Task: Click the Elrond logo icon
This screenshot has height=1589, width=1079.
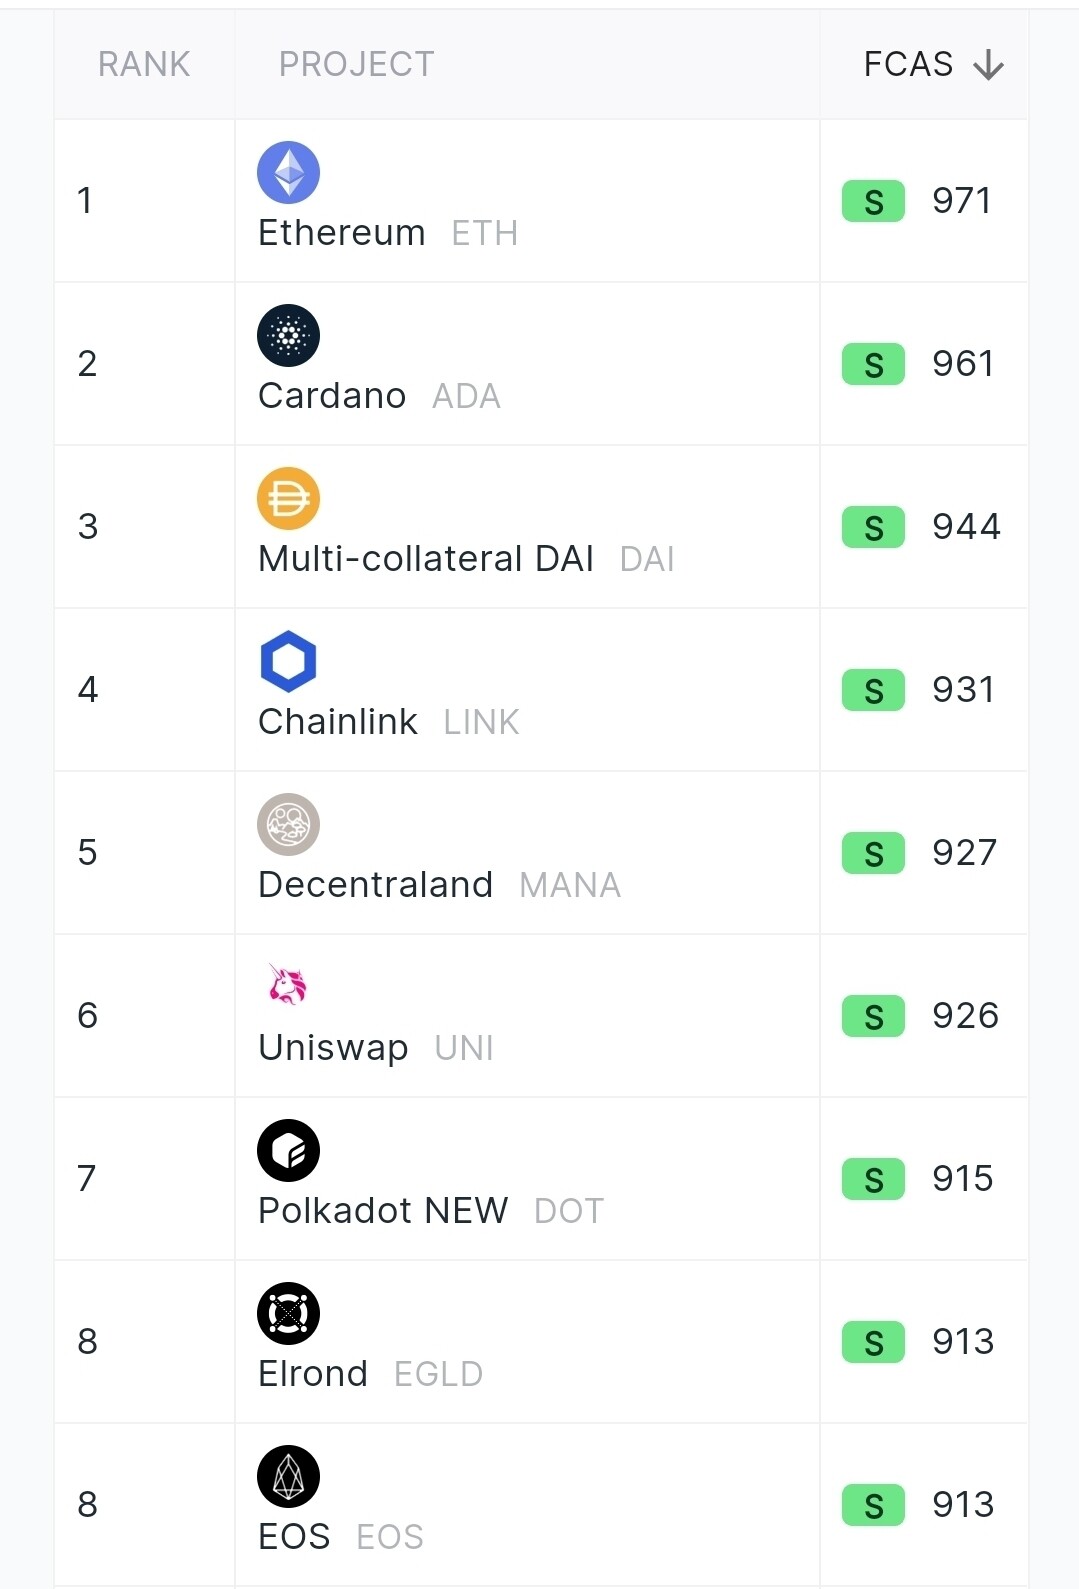Action: click(x=288, y=1313)
